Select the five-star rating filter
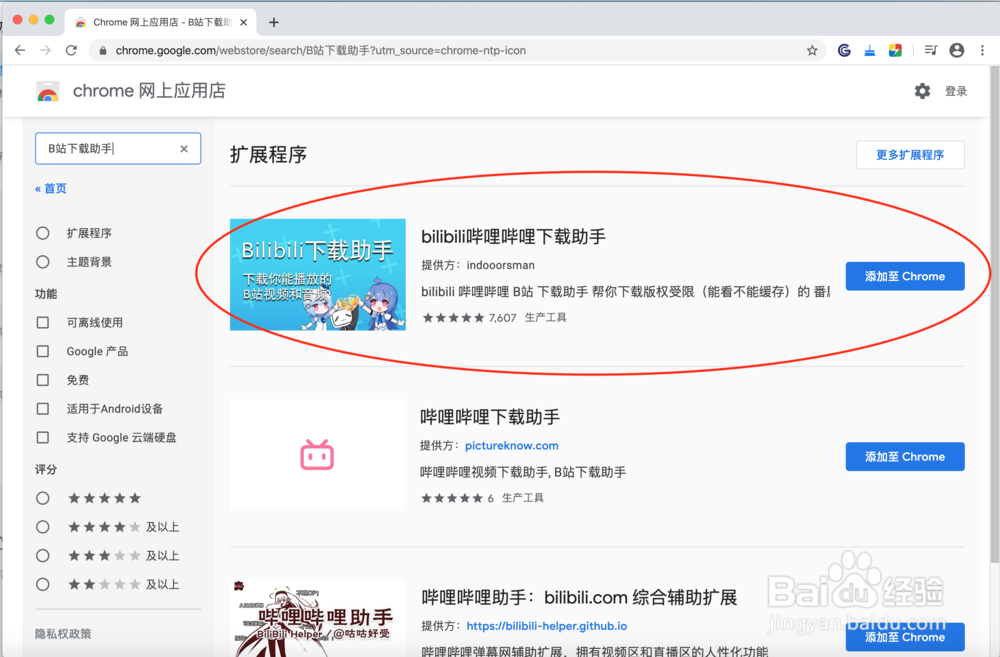 click(x=43, y=498)
